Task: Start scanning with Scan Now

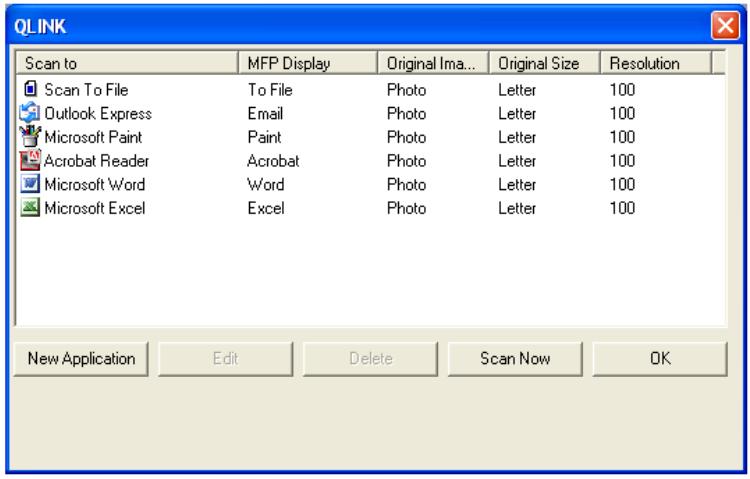Action: point(515,358)
